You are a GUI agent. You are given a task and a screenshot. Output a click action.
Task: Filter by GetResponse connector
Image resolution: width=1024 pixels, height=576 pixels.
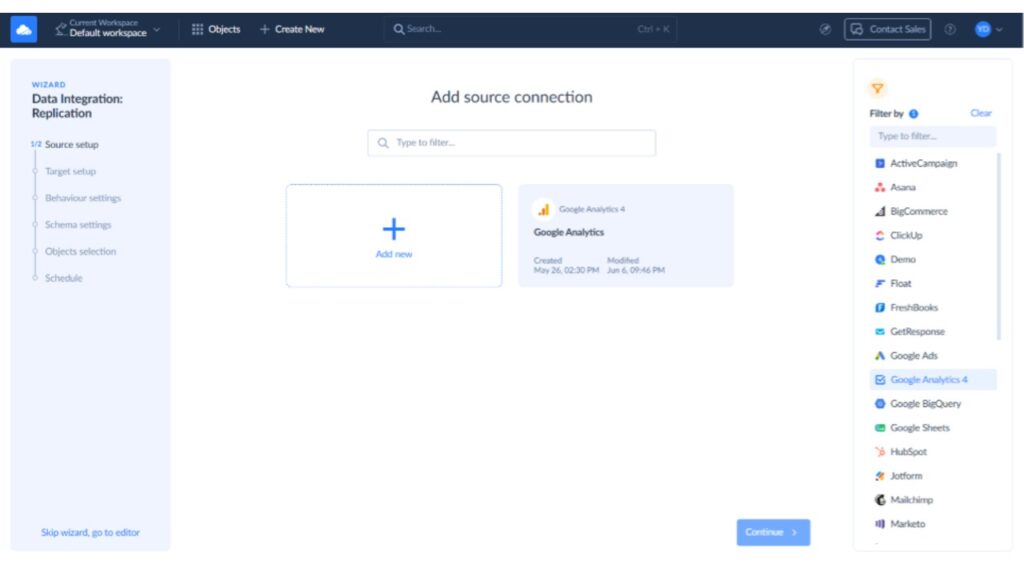point(933,332)
